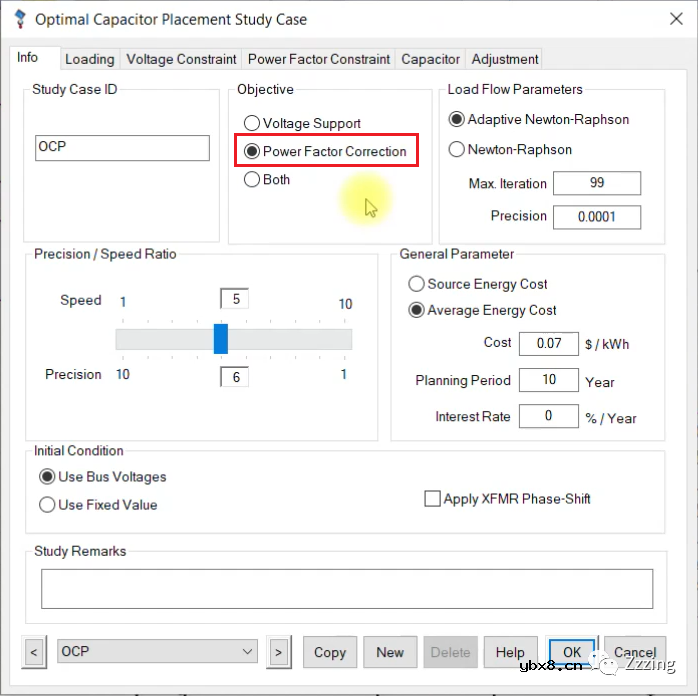This screenshot has width=698, height=696.
Task: Click the Copy button
Action: [329, 652]
